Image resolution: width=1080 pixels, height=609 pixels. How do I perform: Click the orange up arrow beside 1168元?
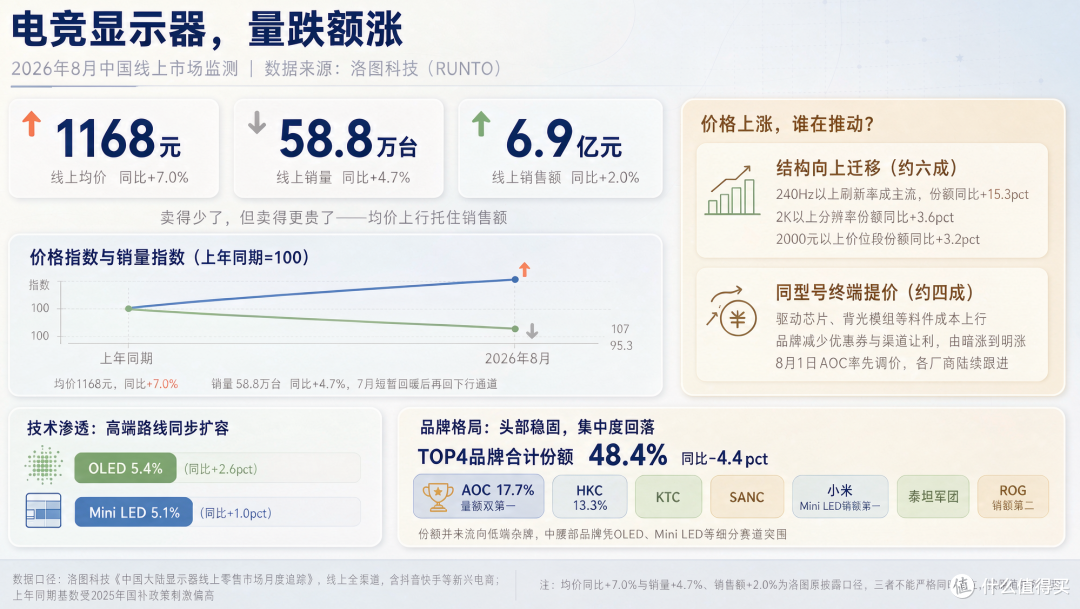31,124
